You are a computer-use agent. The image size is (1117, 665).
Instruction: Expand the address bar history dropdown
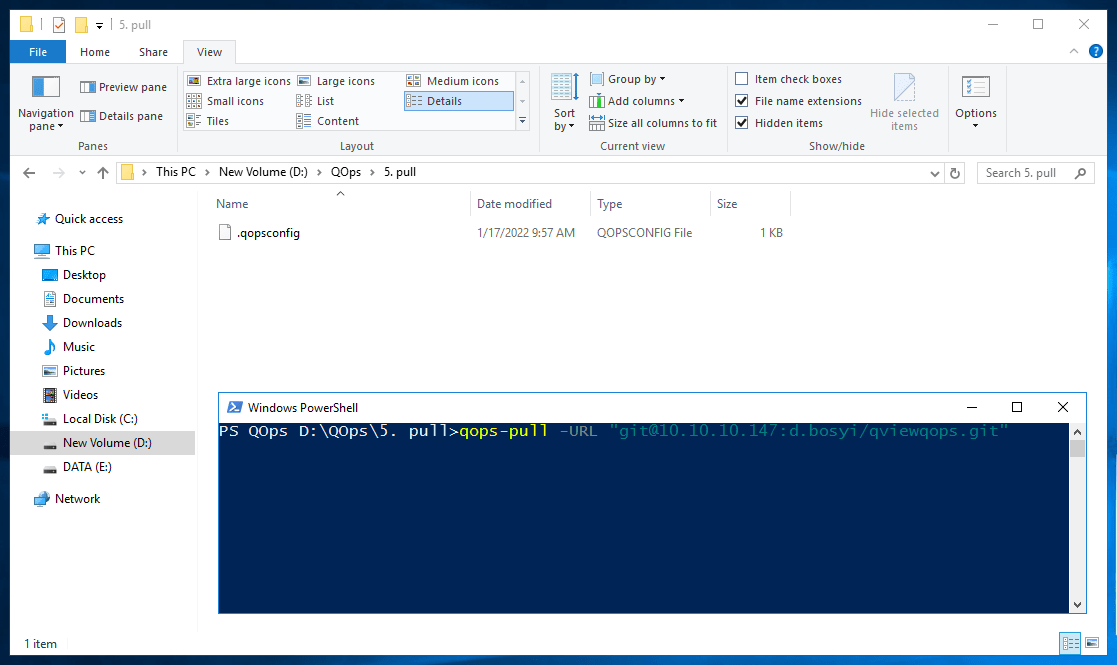click(x=935, y=173)
